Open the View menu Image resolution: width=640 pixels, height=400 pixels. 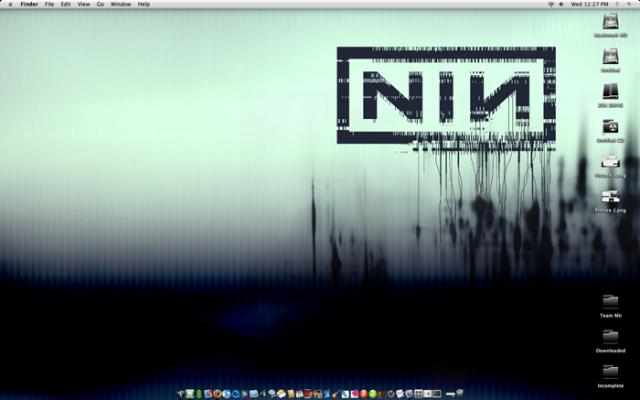84,4
